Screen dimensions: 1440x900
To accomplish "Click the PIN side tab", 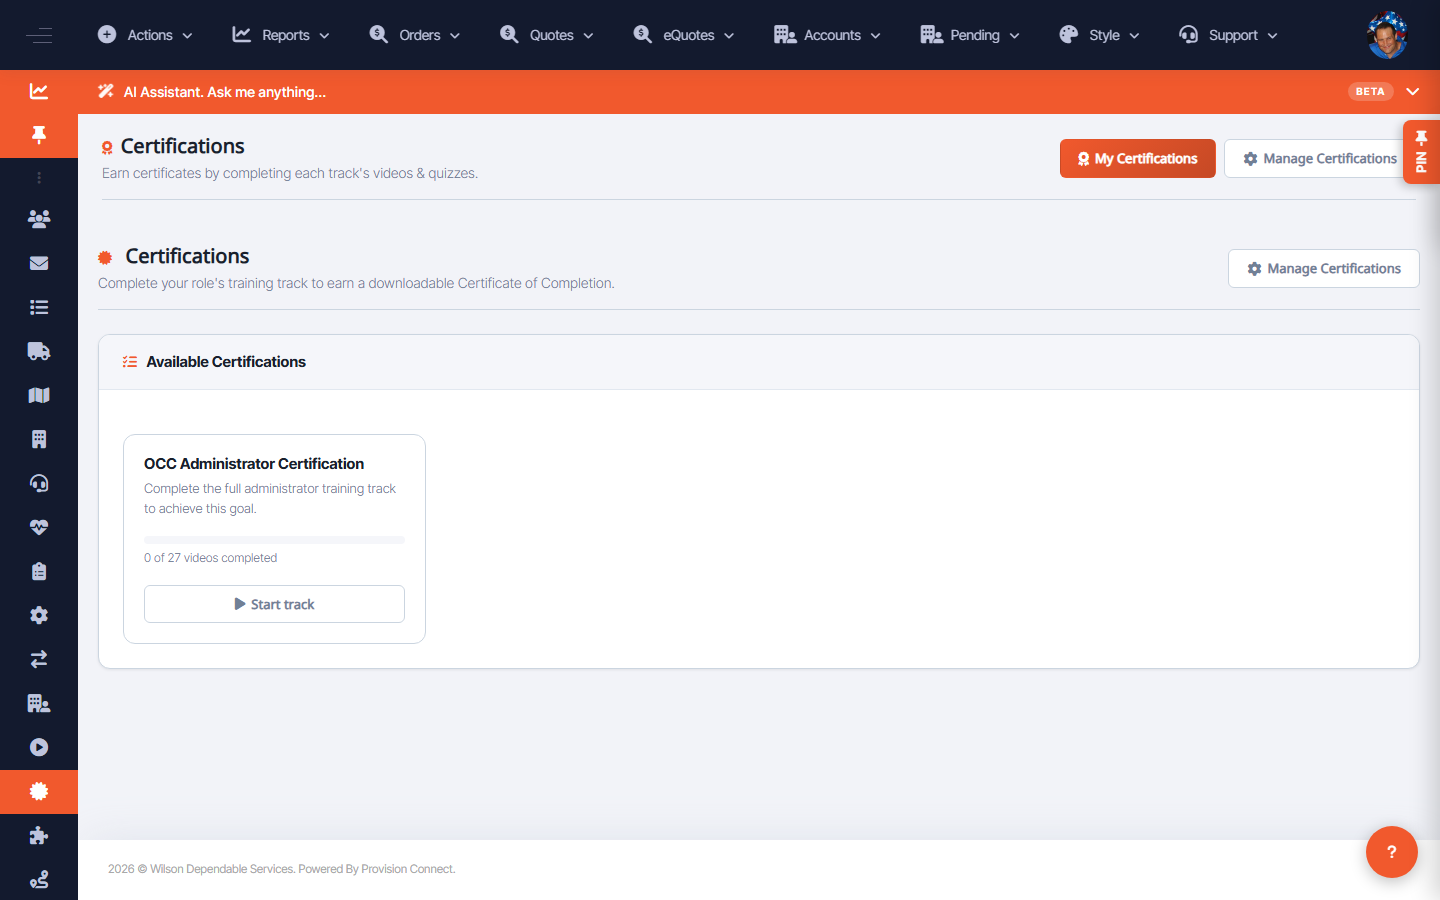I will [x=1421, y=152].
